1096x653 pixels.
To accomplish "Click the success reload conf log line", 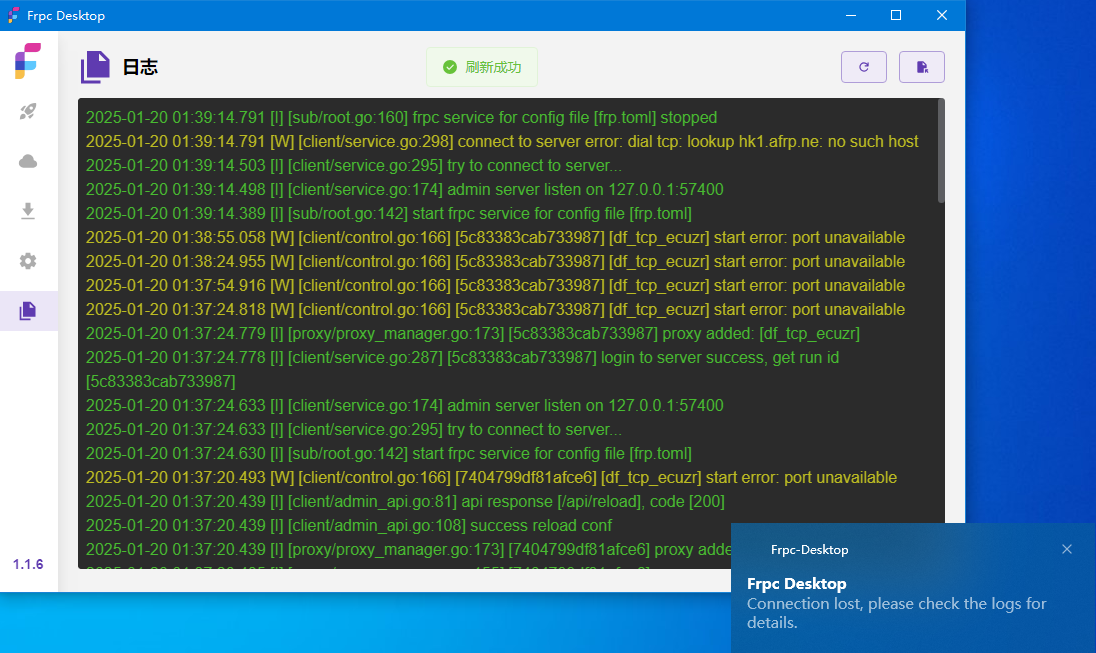I will click(x=349, y=525).
